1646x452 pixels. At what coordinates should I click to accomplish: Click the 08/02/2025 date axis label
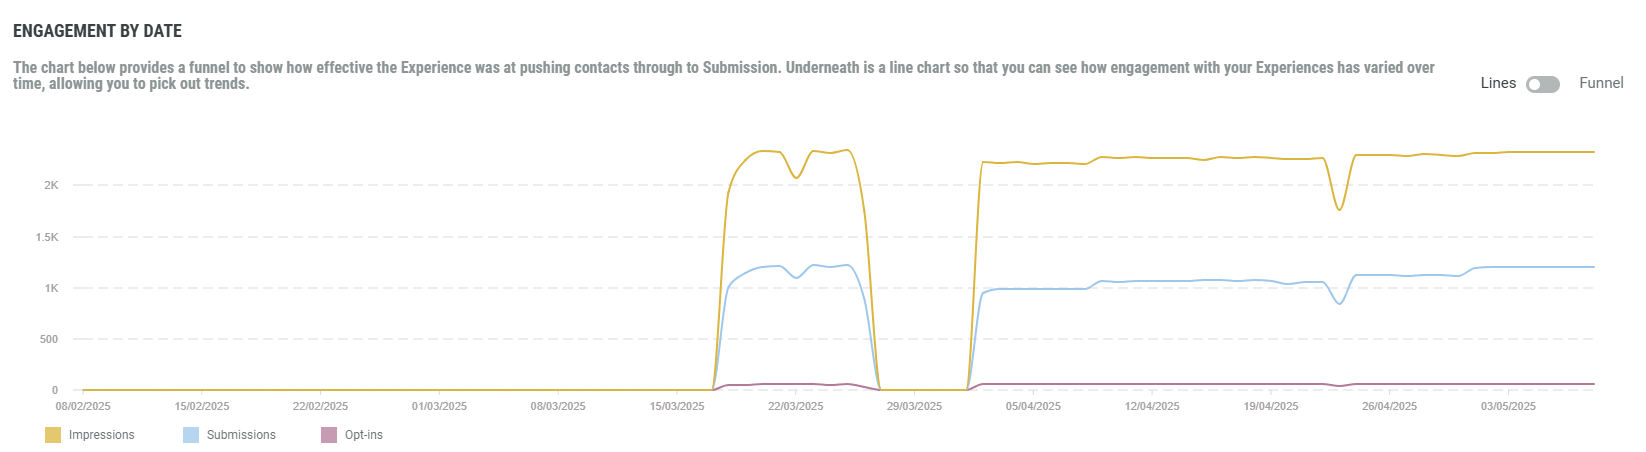[x=83, y=407]
